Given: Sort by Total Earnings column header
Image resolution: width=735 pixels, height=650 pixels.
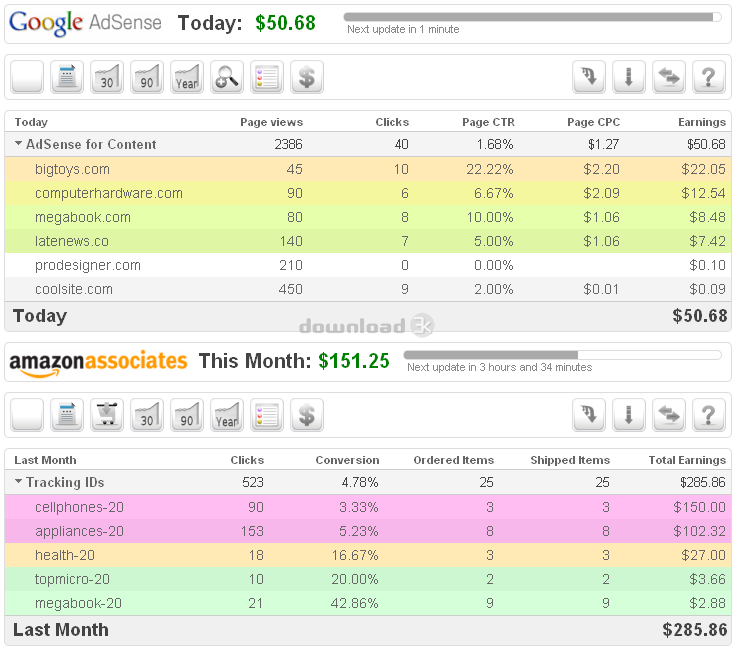Looking at the screenshot, I should pos(687,460).
